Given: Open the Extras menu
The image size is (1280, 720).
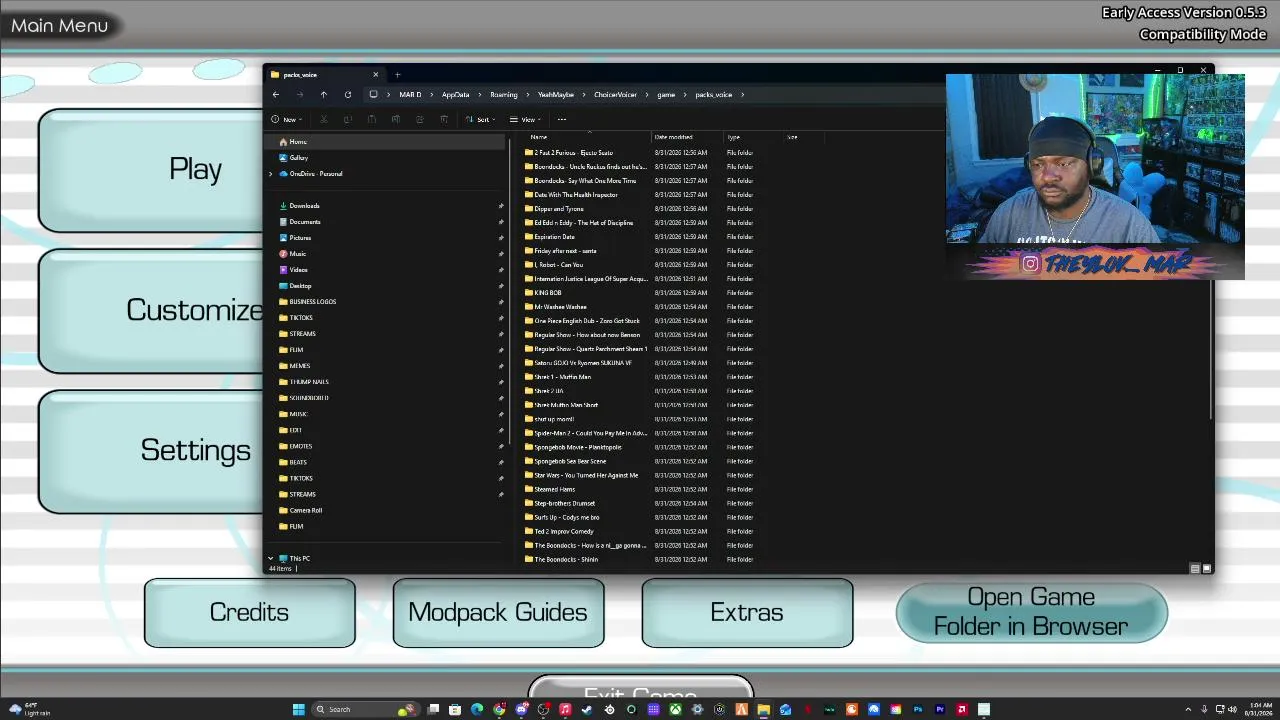Looking at the screenshot, I should [747, 613].
